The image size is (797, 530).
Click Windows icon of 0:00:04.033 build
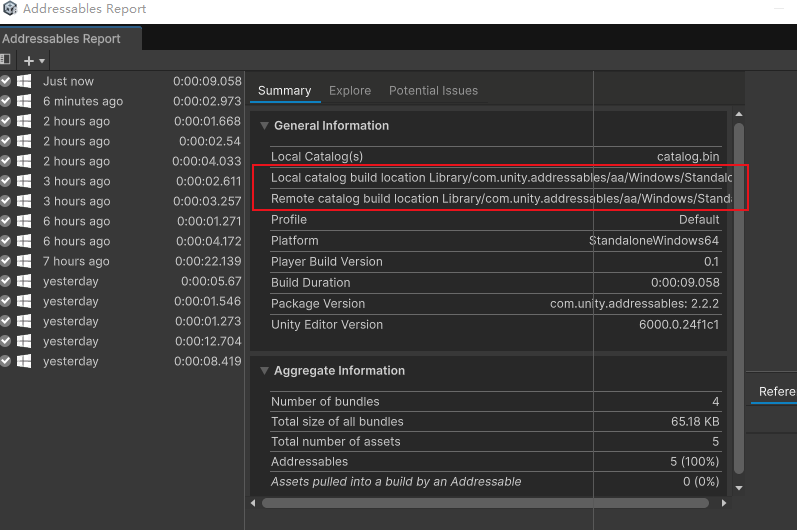point(24,161)
